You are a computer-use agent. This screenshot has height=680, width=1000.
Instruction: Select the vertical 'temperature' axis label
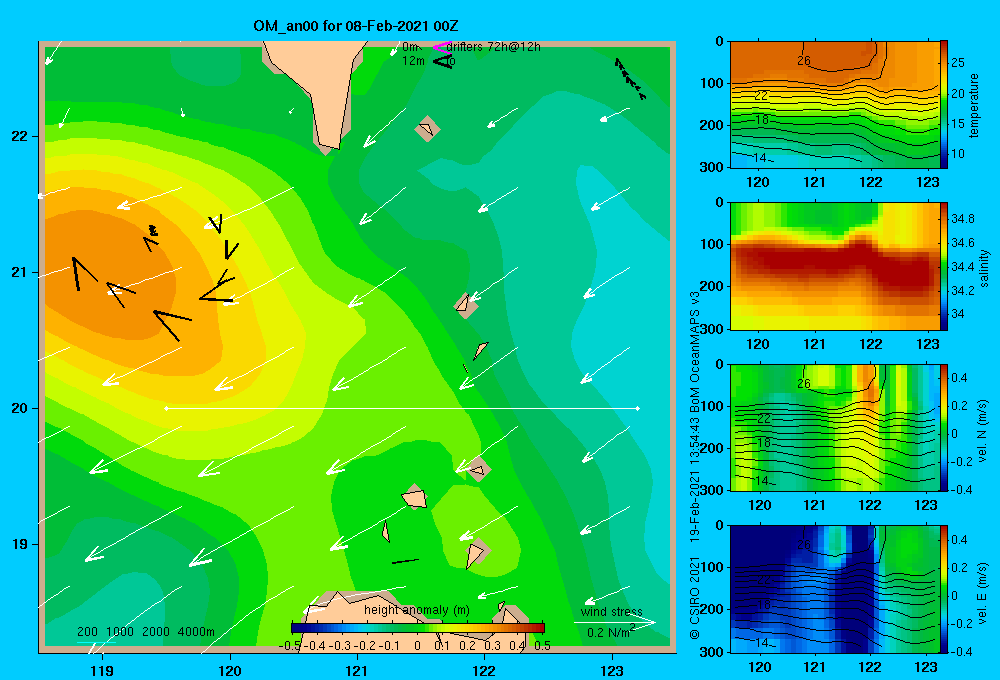(x=974, y=105)
